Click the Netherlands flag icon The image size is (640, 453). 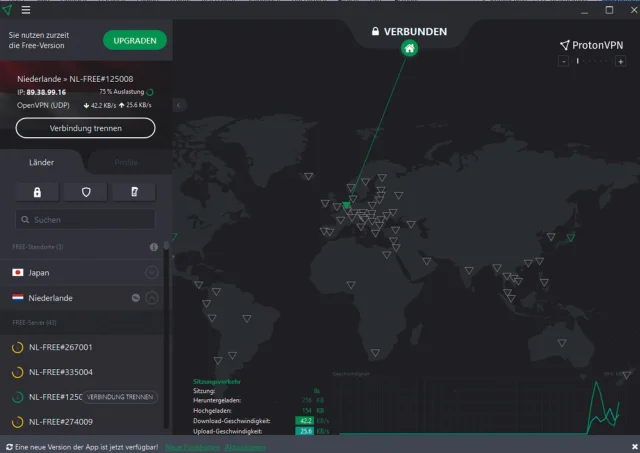(x=18, y=298)
